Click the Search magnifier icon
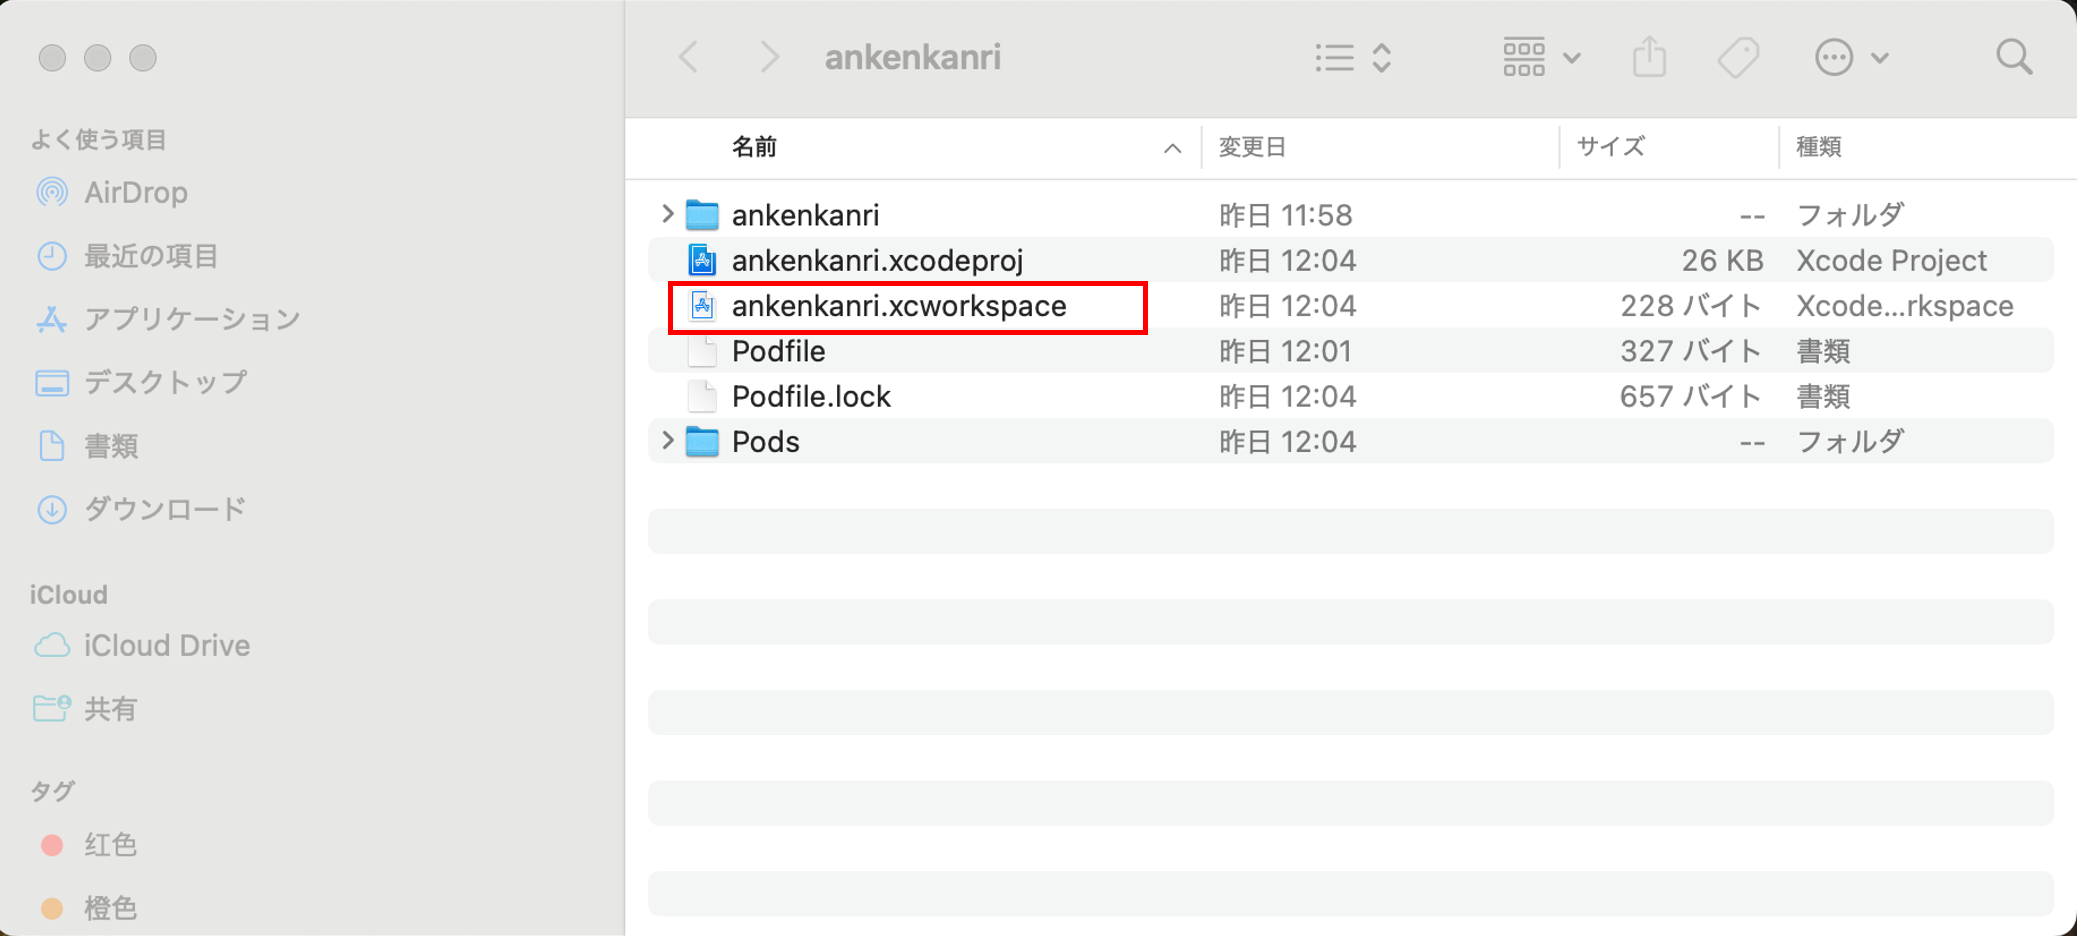 (2014, 57)
